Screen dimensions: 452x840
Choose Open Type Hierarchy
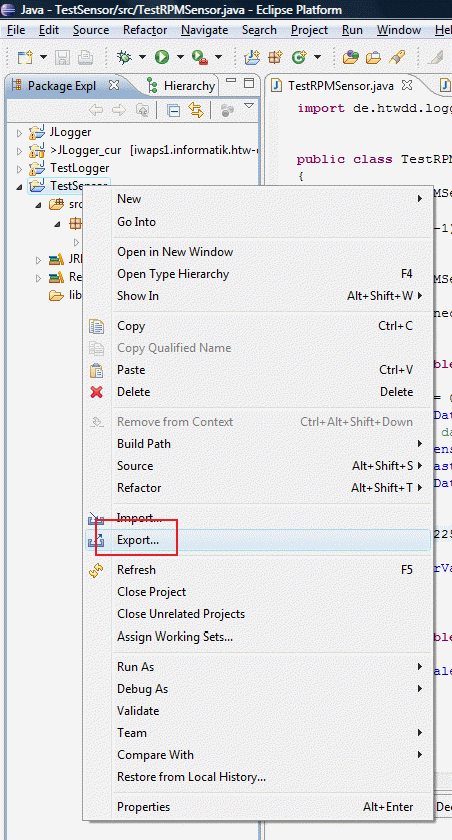tap(259, 274)
